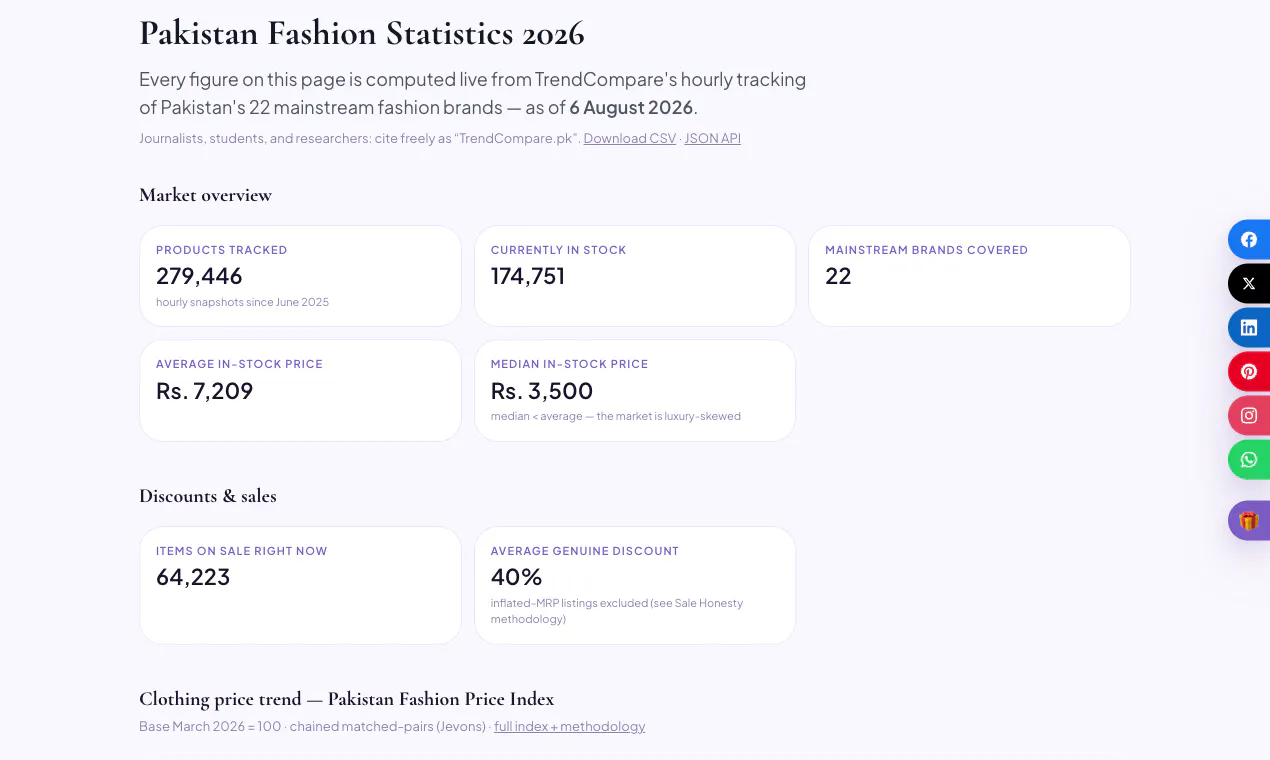Click the Average In-Stock Price label

point(239,364)
